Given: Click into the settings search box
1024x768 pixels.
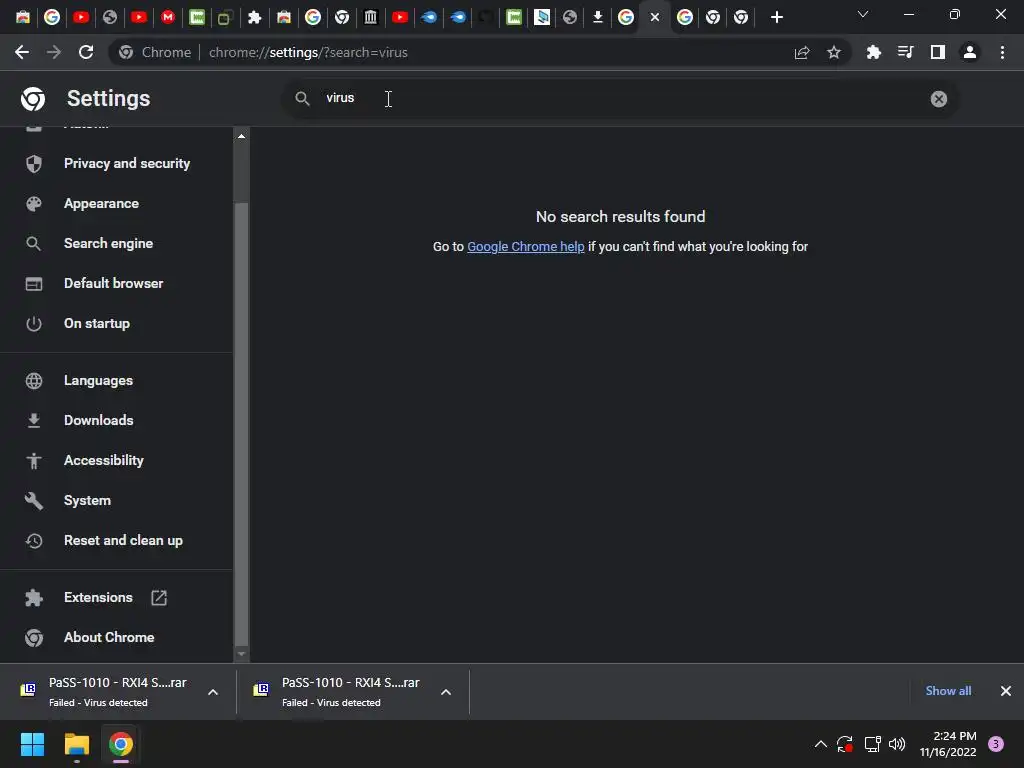Looking at the screenshot, I should (620, 99).
